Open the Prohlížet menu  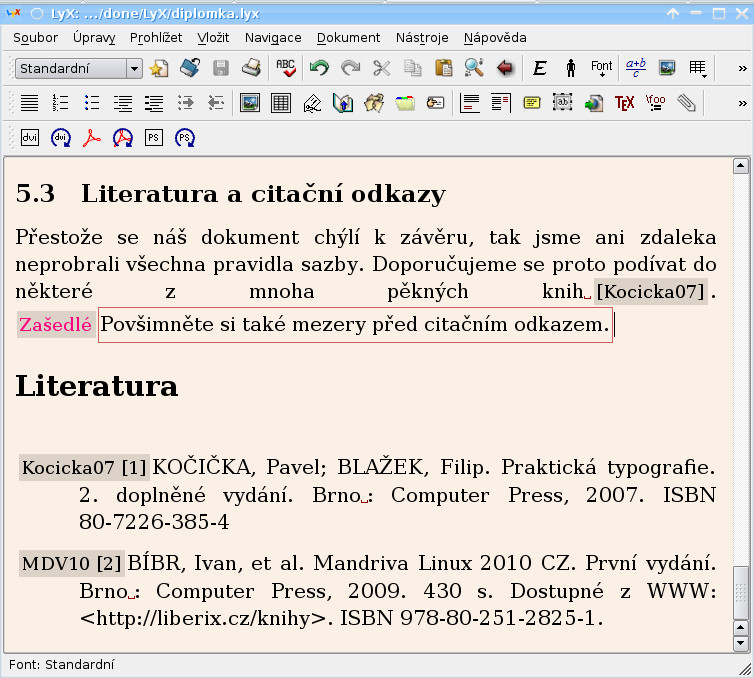tap(156, 38)
